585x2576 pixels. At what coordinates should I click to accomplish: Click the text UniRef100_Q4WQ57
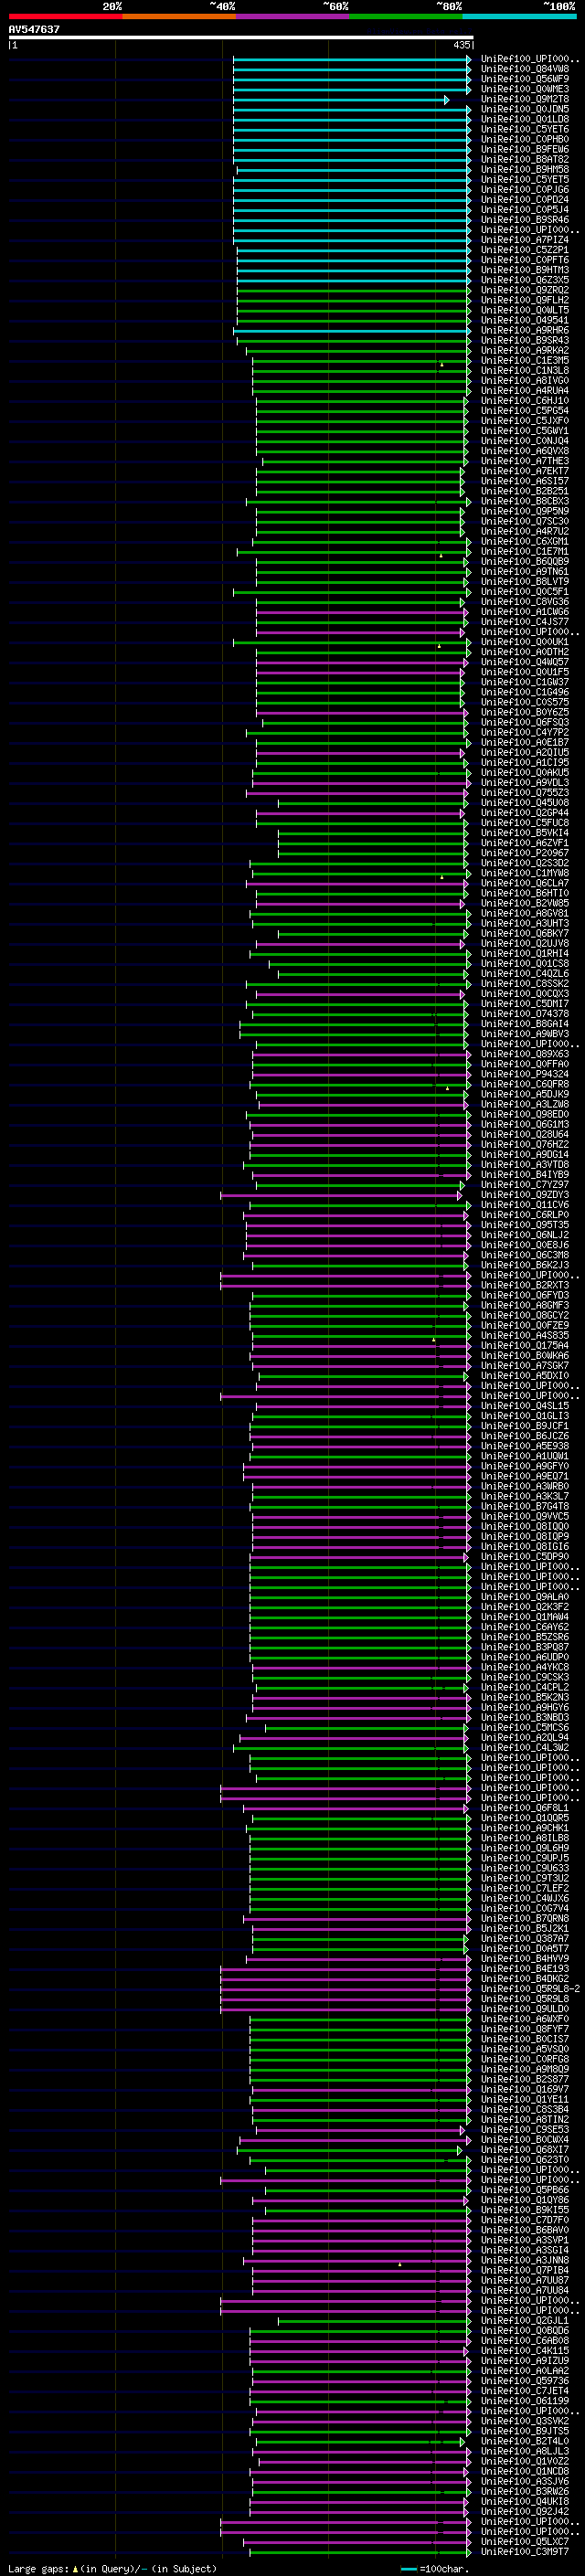525,662
